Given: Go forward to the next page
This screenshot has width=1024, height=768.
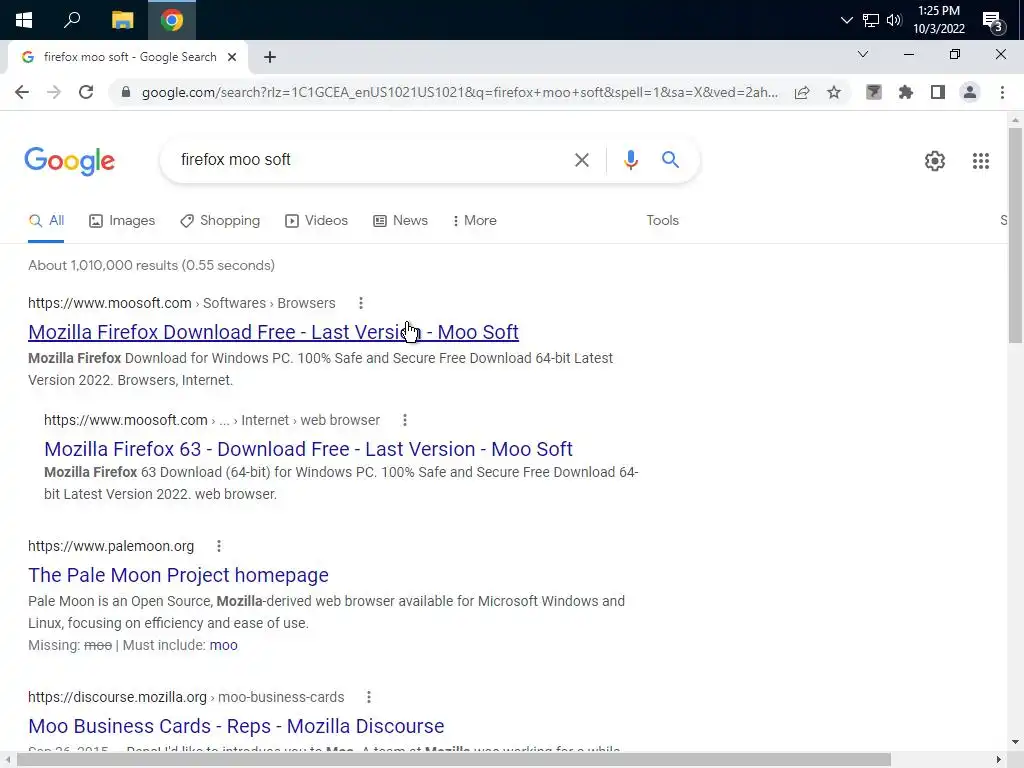Looking at the screenshot, I should 54,92.
